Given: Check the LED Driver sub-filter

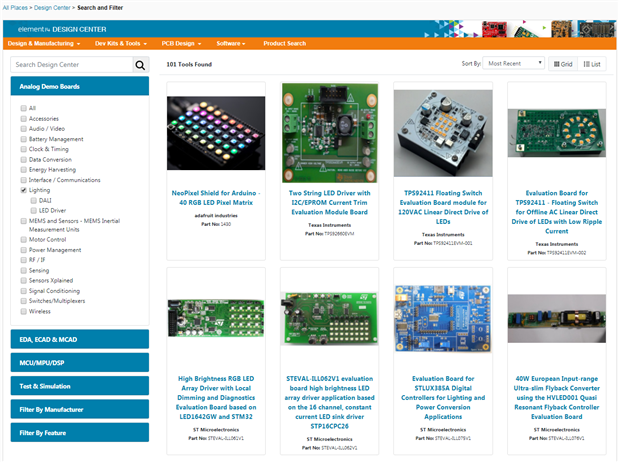Looking at the screenshot, I should [x=34, y=210].
